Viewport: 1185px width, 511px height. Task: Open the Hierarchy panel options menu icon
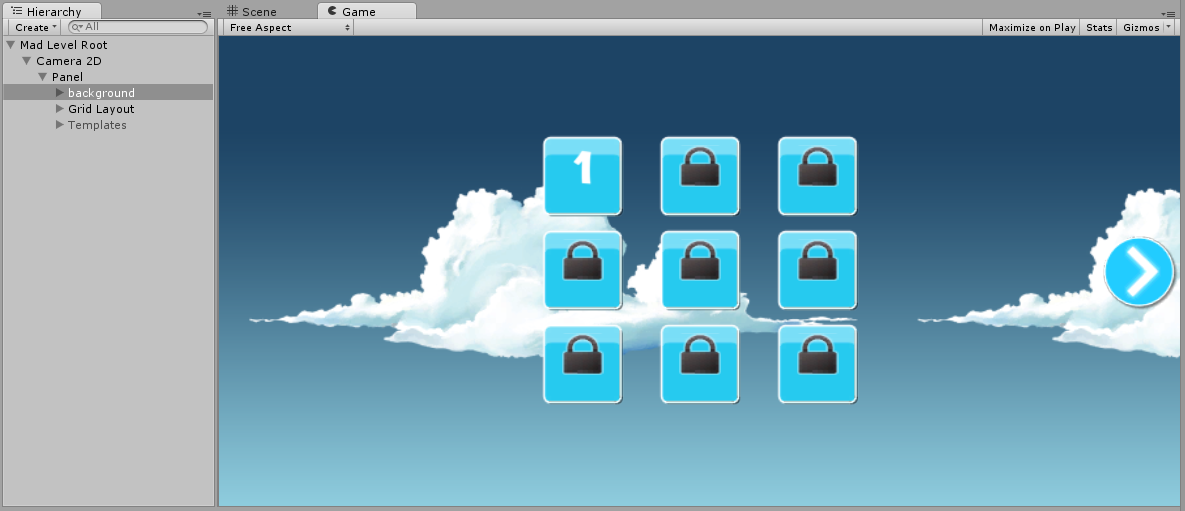coord(205,13)
